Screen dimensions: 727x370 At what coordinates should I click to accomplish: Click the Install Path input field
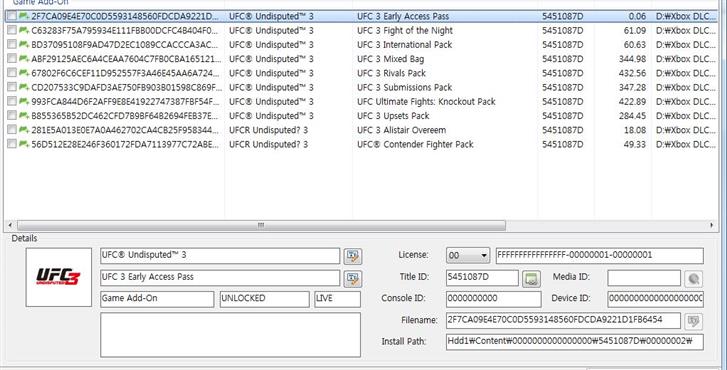point(574,342)
